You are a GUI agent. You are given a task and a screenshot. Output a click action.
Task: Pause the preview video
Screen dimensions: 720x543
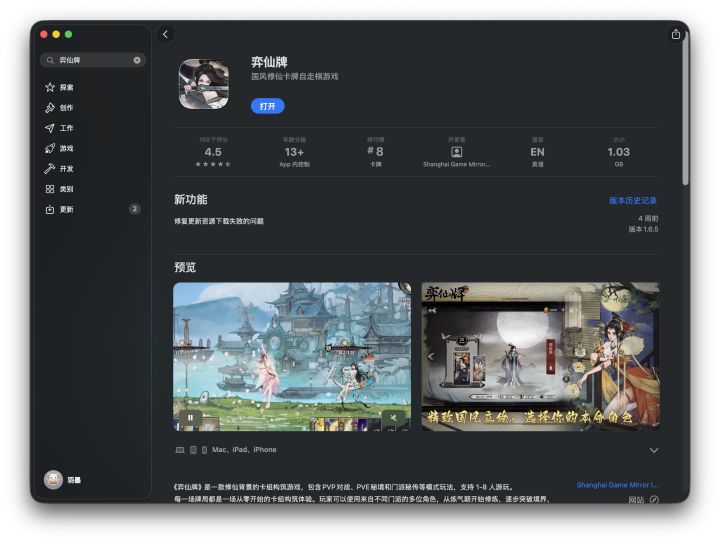[190, 418]
